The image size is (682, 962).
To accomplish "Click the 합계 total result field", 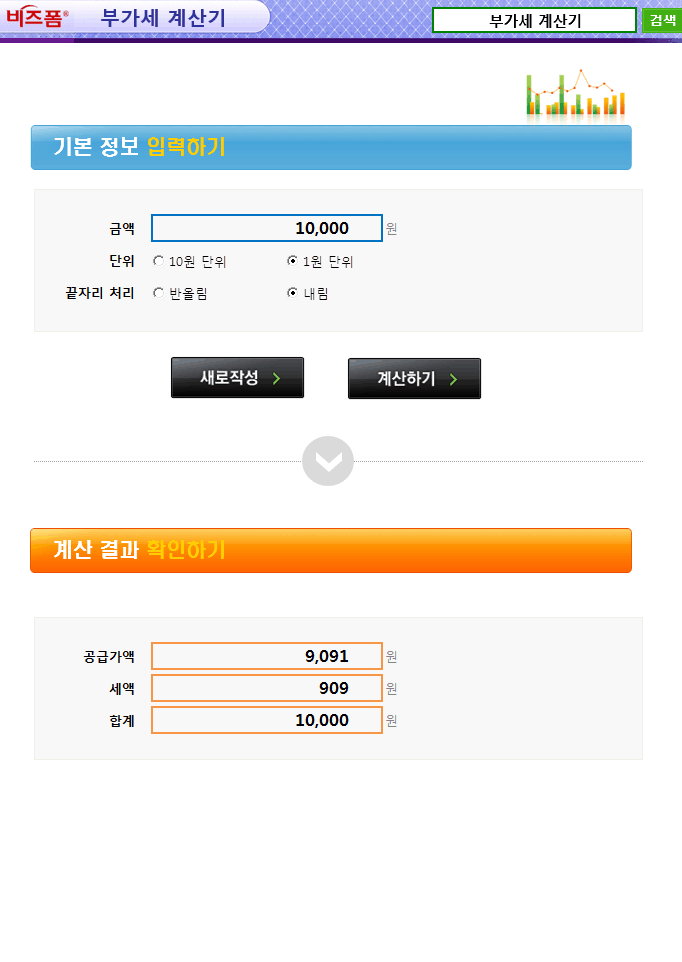I will [266, 720].
